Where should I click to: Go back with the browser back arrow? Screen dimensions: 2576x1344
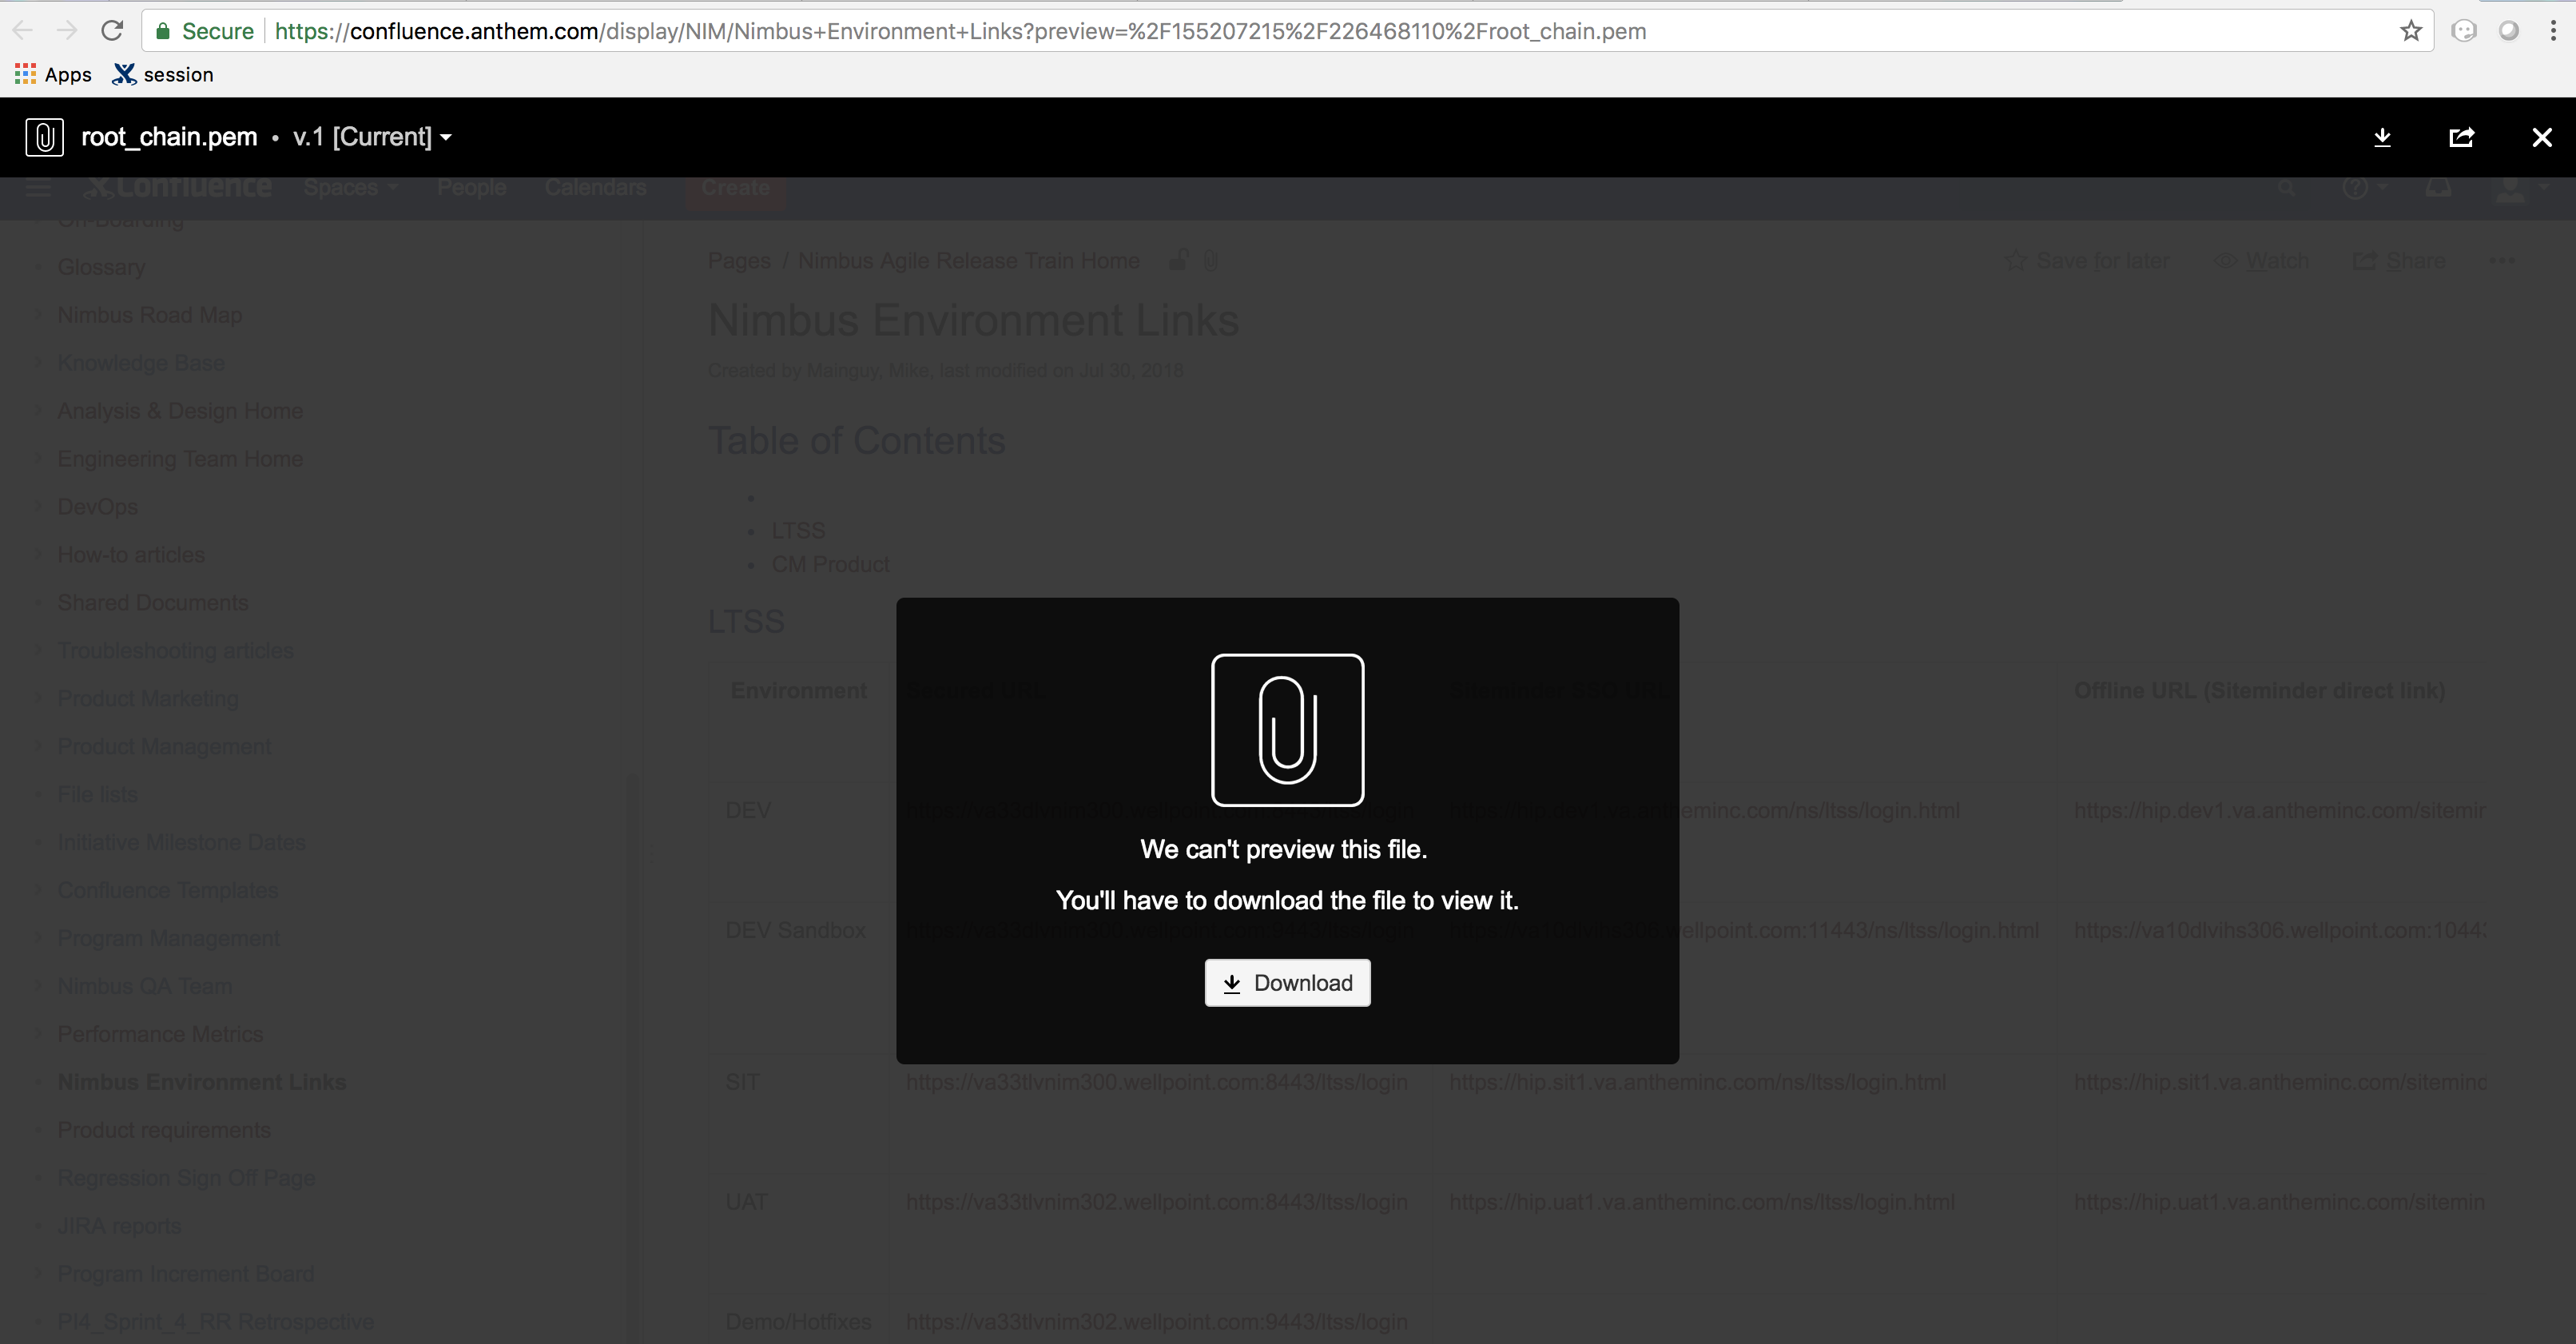[23, 31]
